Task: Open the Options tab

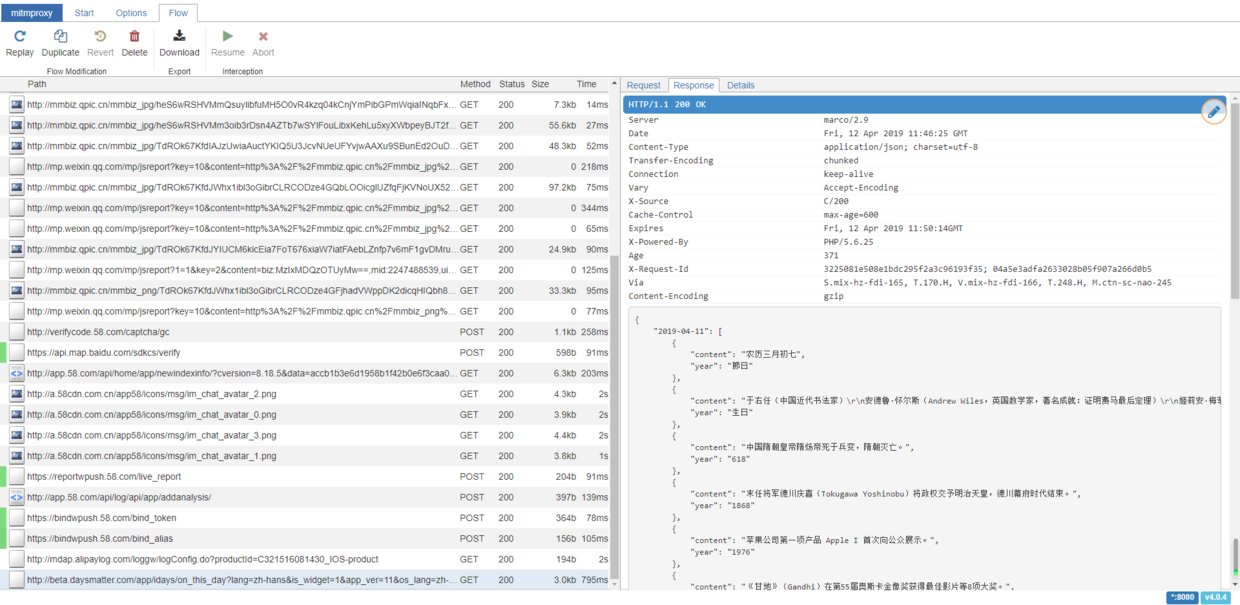Action: 131,13
